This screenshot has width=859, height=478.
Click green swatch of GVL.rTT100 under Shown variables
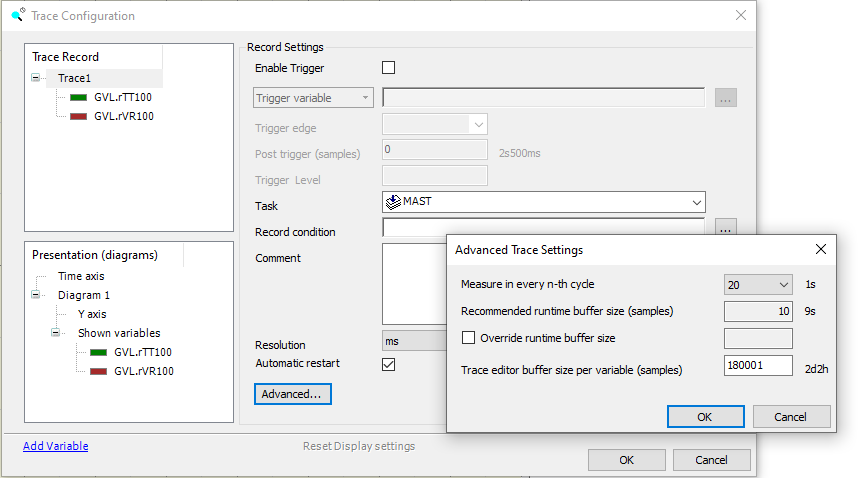pos(99,353)
